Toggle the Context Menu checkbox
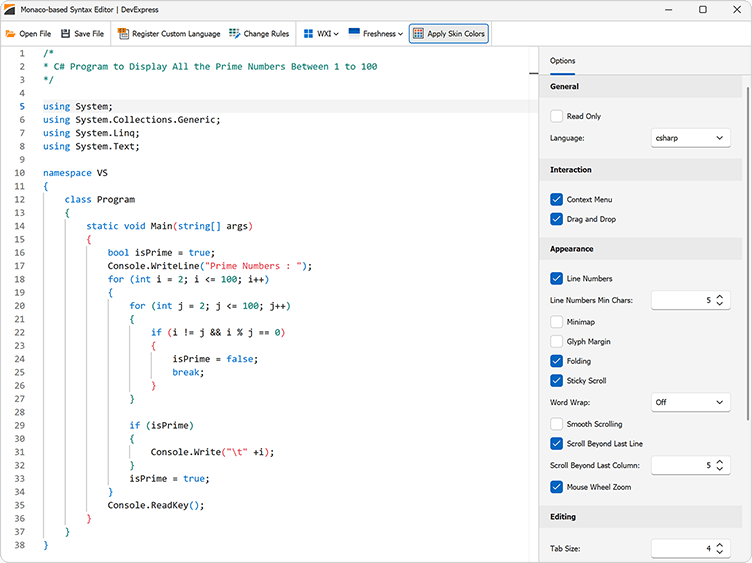This screenshot has height=563, width=752. tap(556, 199)
